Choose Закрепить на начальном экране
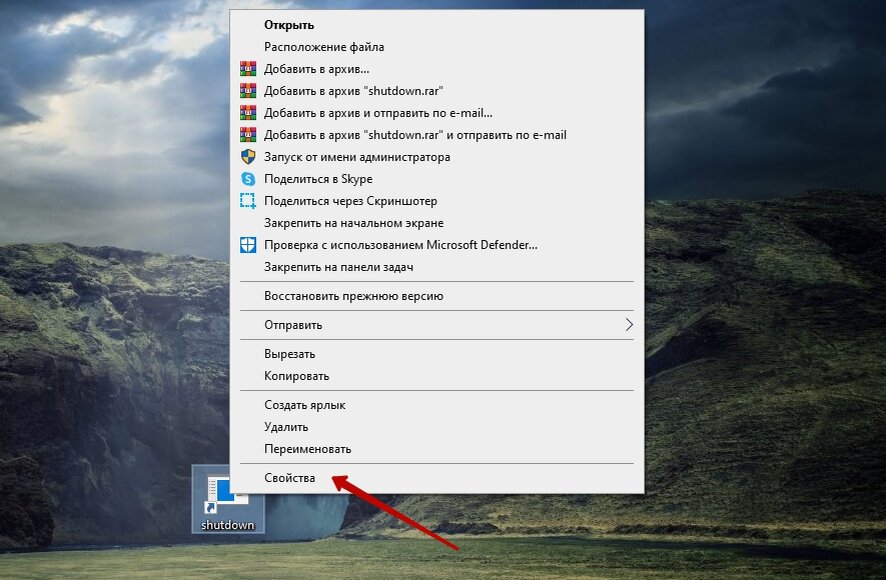Screen dimensions: 886x580 436,223
